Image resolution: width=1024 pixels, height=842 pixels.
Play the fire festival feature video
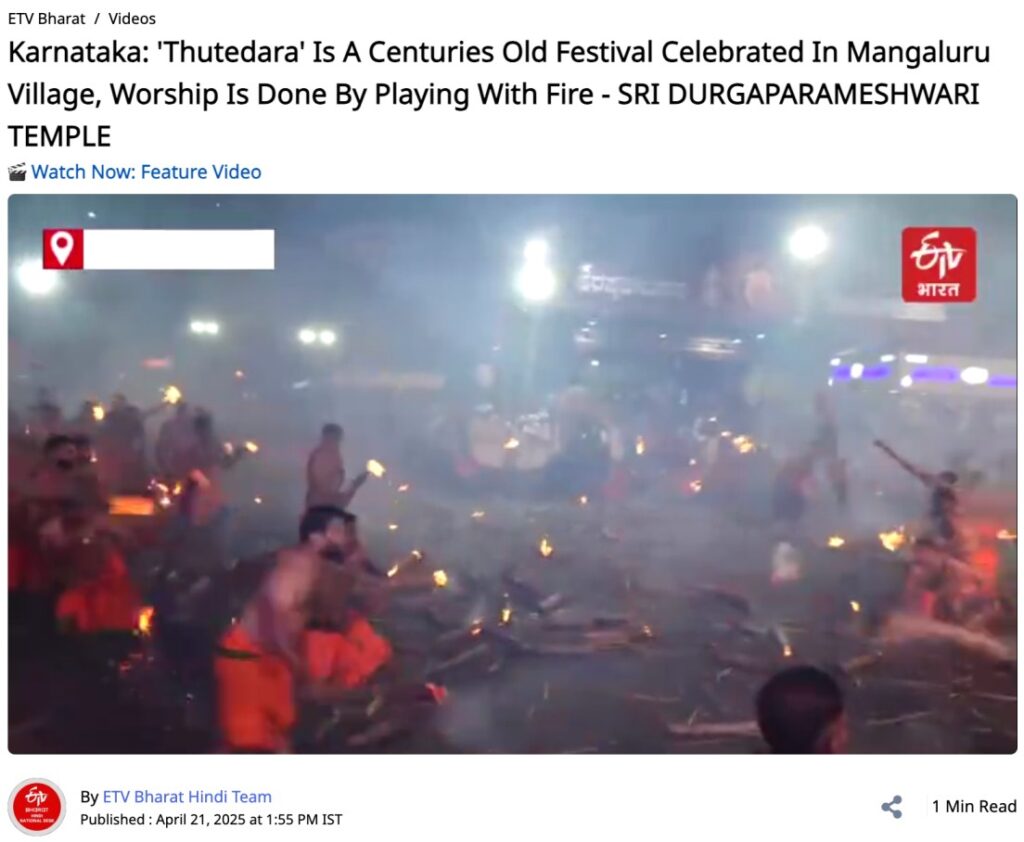pyautogui.click(x=512, y=474)
